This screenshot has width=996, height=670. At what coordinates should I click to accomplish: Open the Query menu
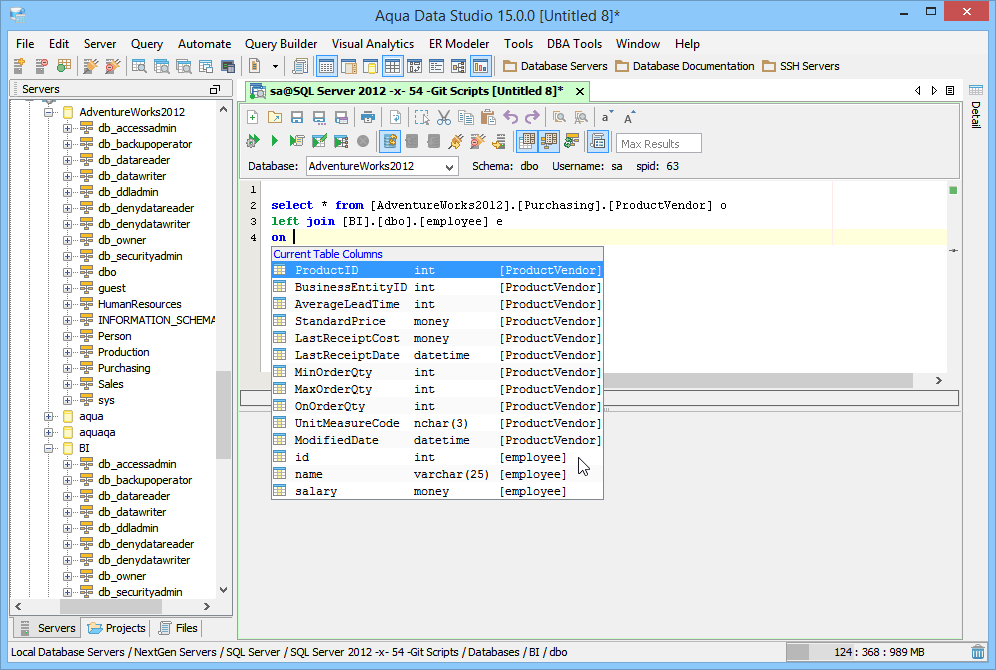point(147,44)
